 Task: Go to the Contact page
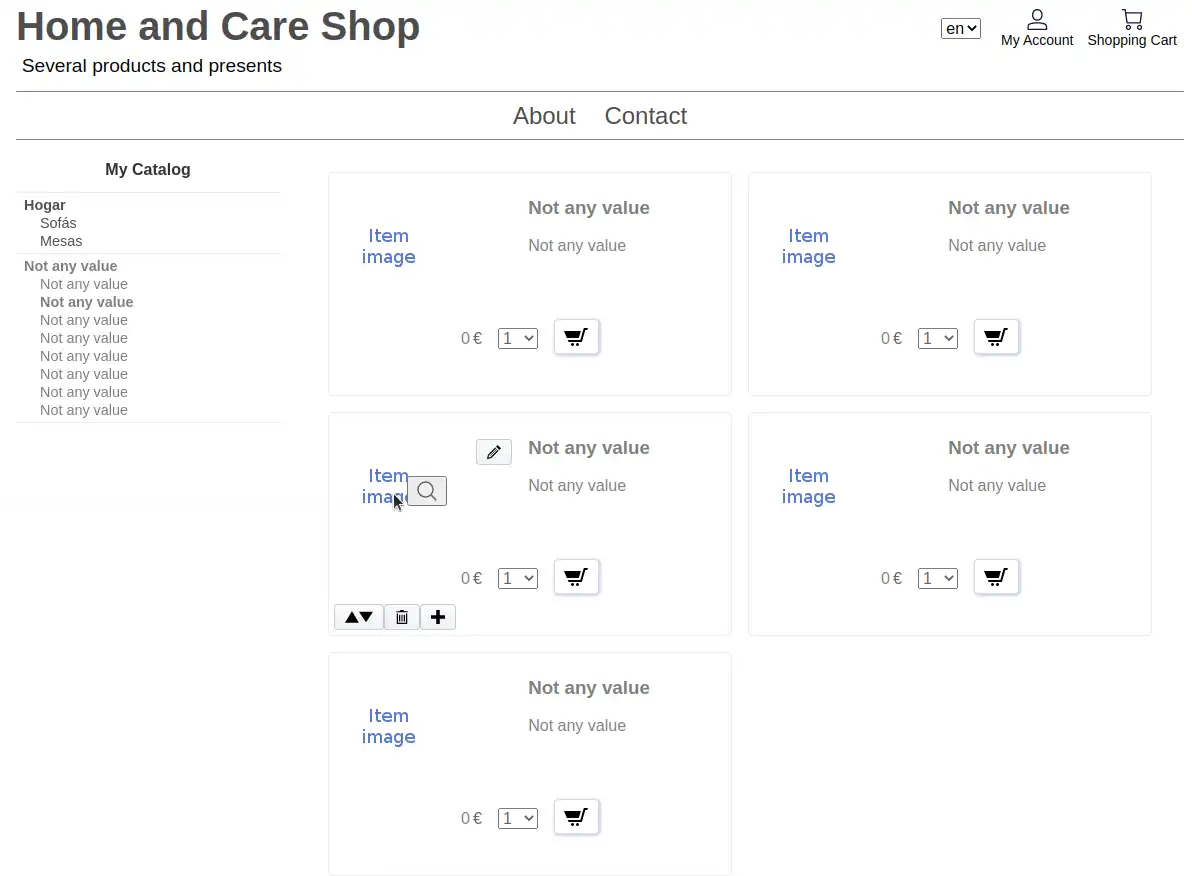click(x=645, y=116)
